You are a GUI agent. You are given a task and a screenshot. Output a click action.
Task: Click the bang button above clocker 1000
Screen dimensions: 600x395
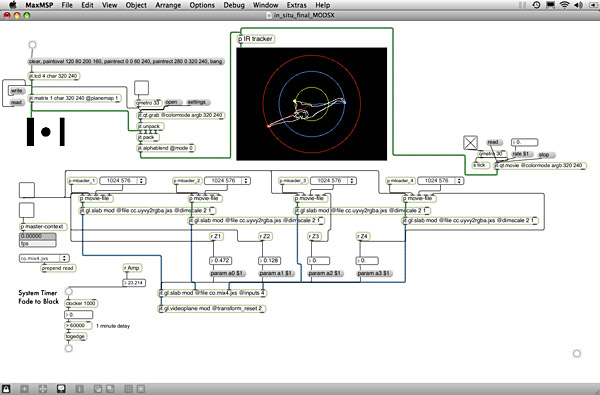tap(68, 292)
